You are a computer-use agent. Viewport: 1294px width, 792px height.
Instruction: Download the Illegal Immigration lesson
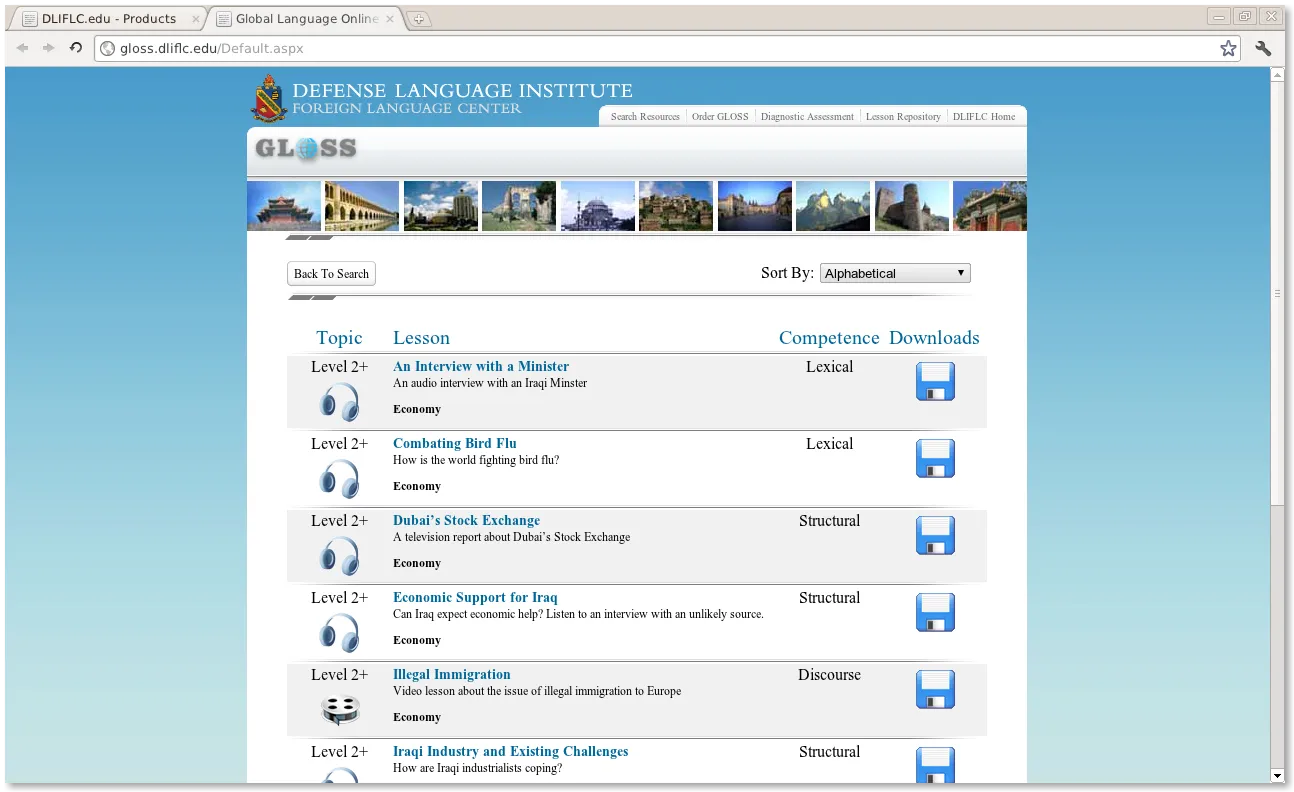point(935,690)
